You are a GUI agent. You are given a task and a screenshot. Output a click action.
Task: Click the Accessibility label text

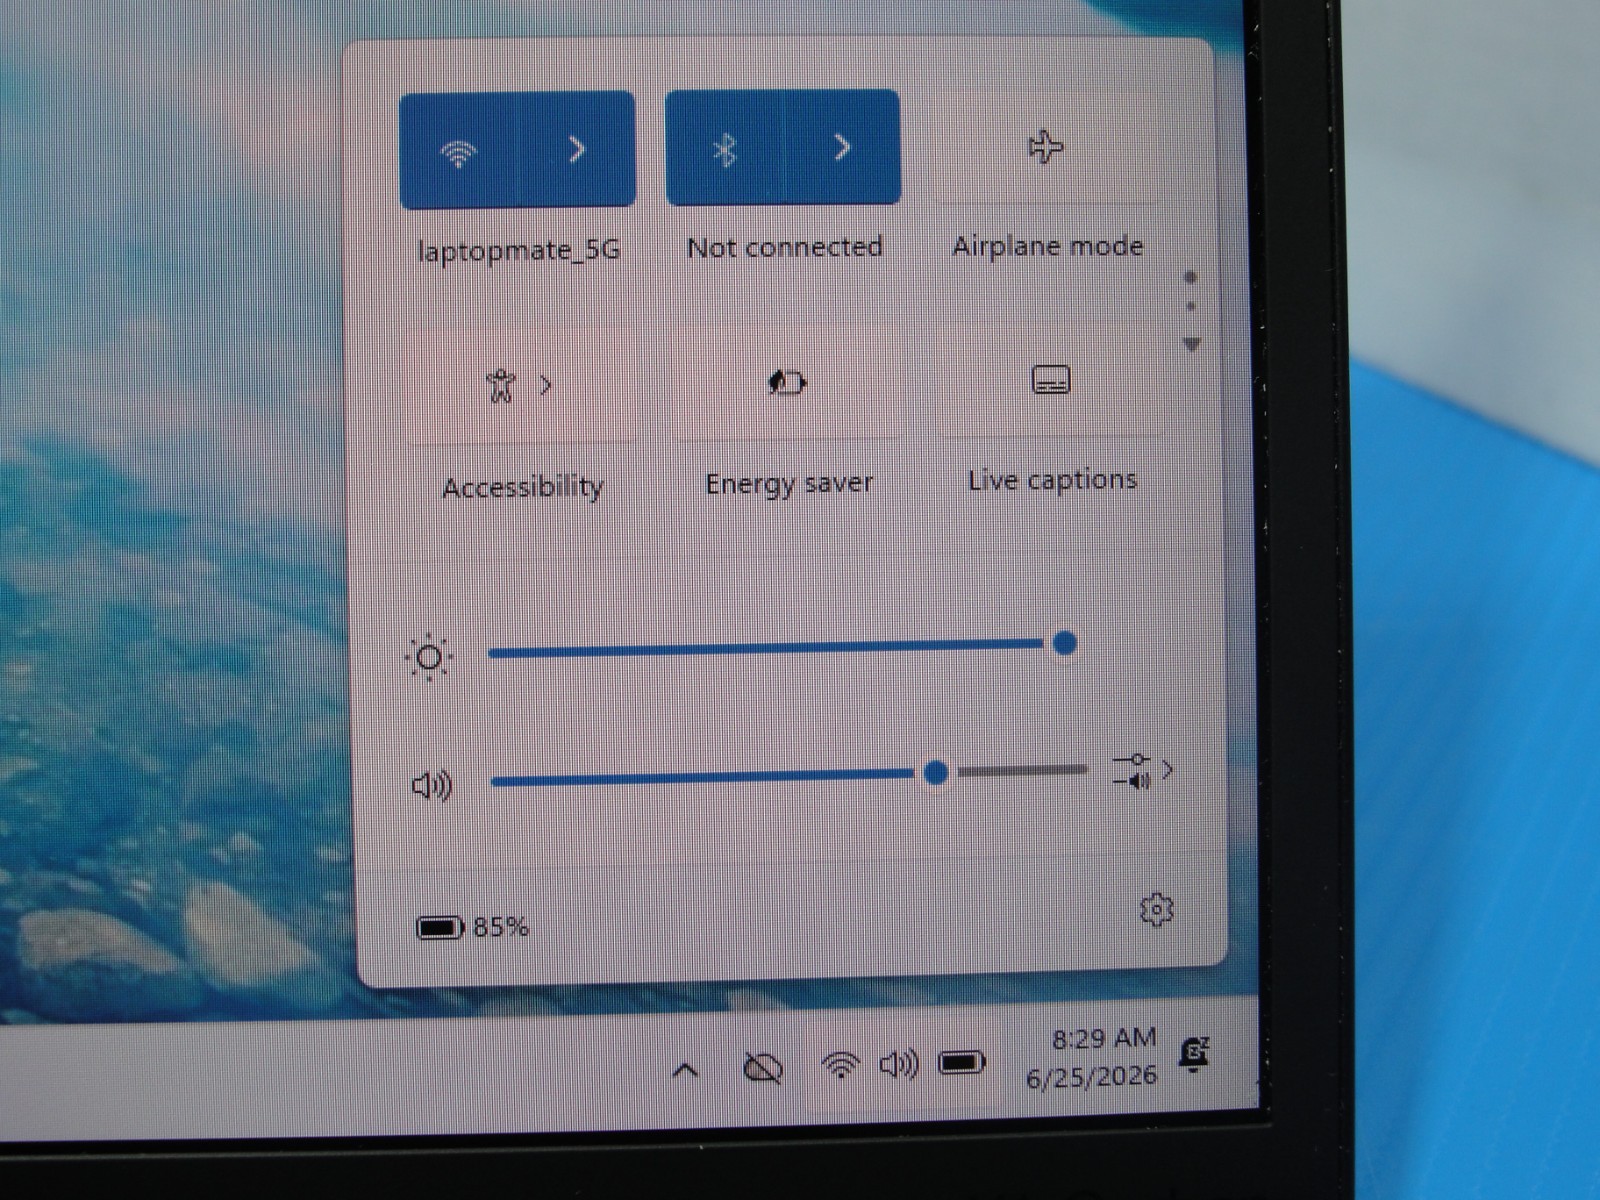tap(523, 487)
